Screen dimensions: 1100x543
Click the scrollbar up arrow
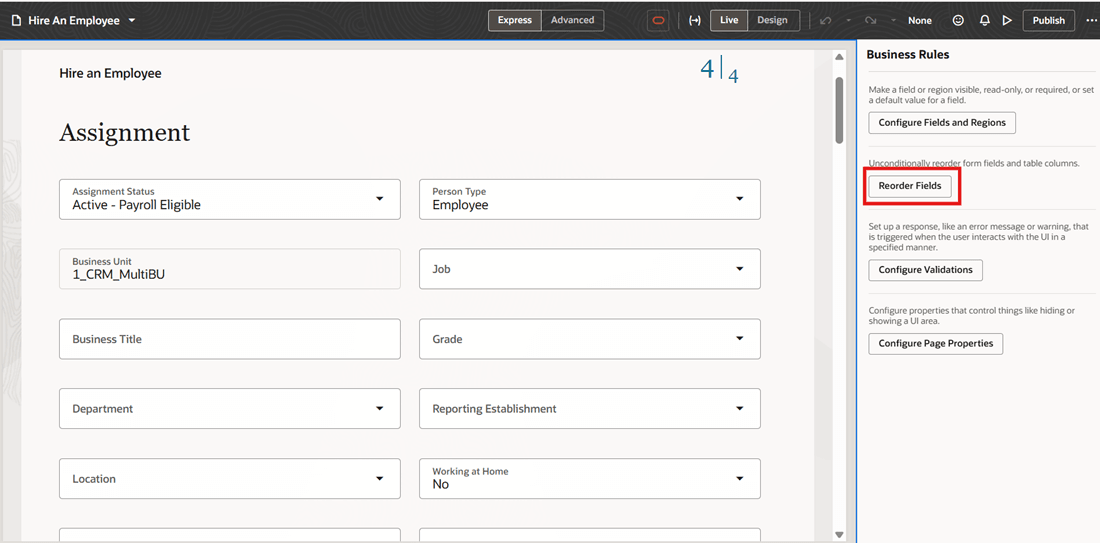[x=839, y=58]
